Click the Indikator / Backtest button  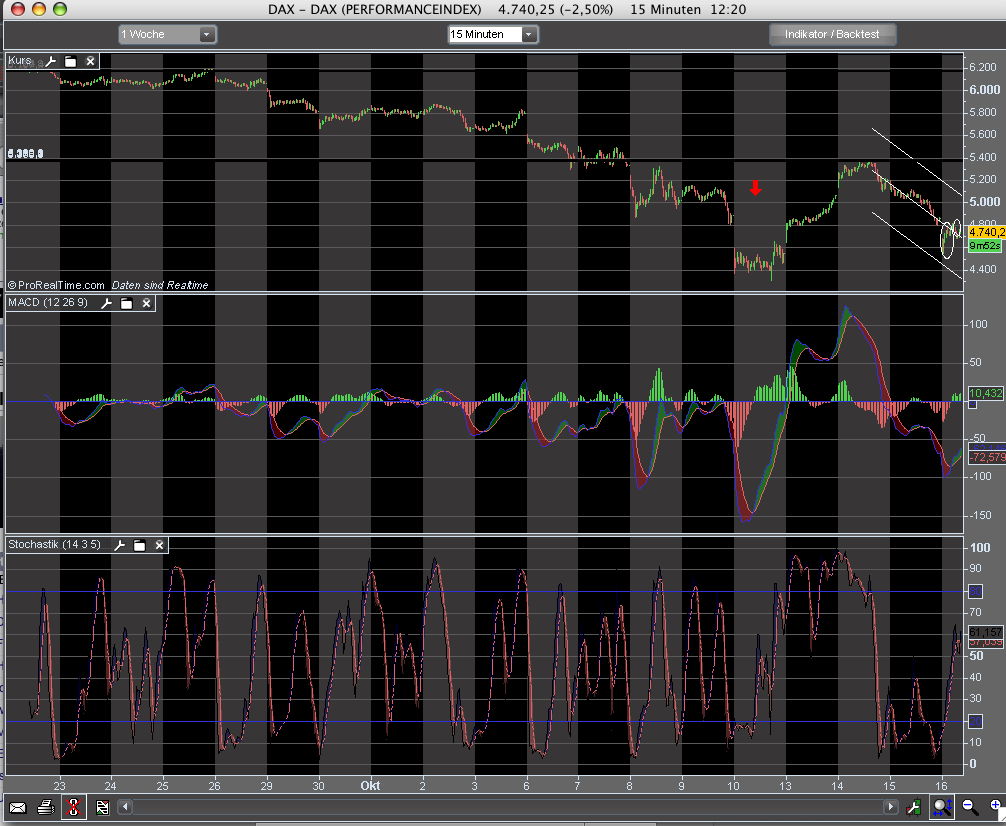(x=832, y=34)
